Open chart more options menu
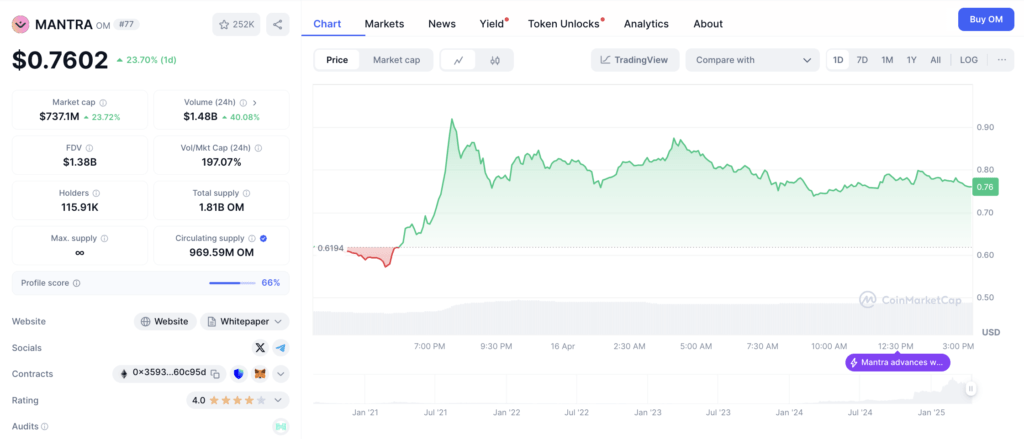The height and width of the screenshot is (439, 1024). 1002,60
